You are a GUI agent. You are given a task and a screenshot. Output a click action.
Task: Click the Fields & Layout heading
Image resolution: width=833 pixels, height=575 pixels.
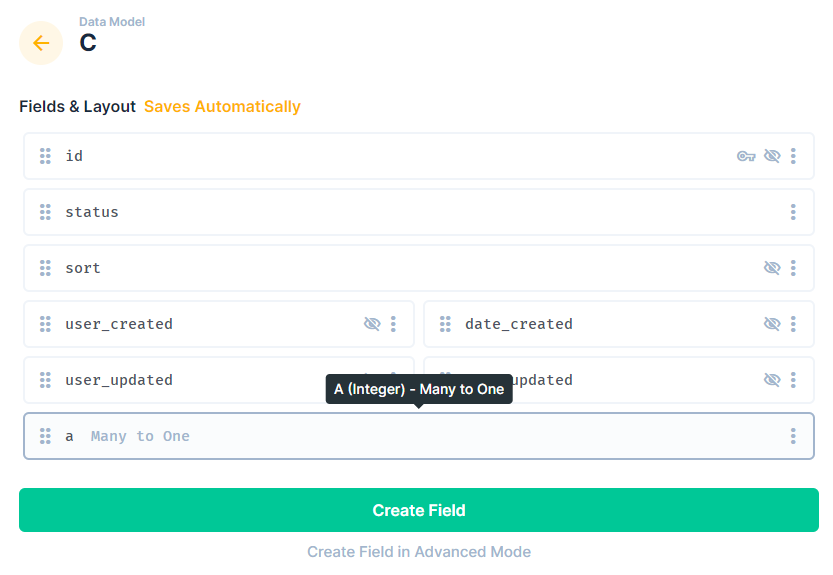(x=78, y=107)
